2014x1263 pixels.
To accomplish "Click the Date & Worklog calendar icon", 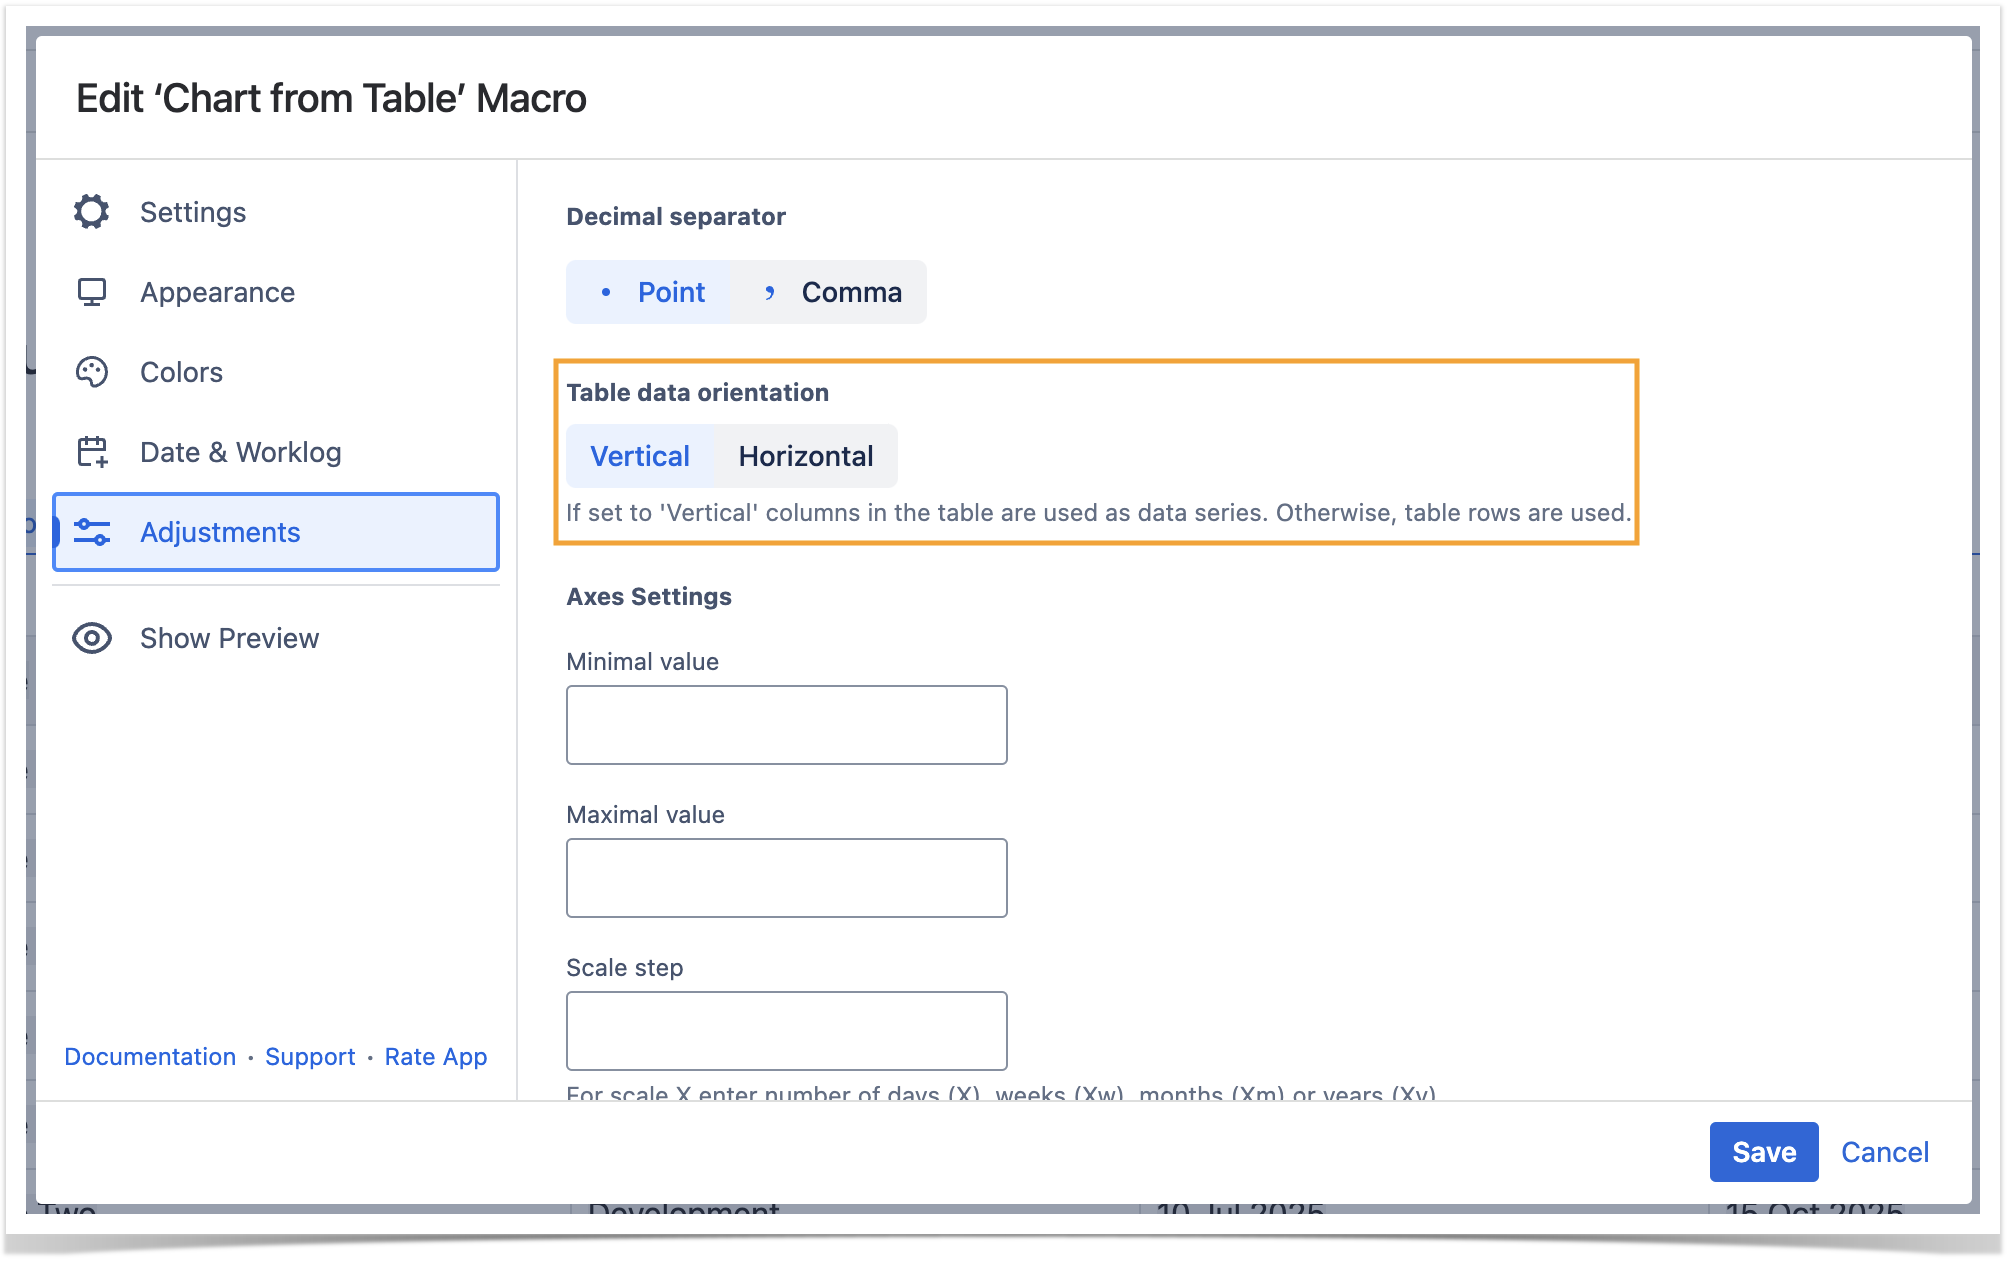I will tap(92, 452).
